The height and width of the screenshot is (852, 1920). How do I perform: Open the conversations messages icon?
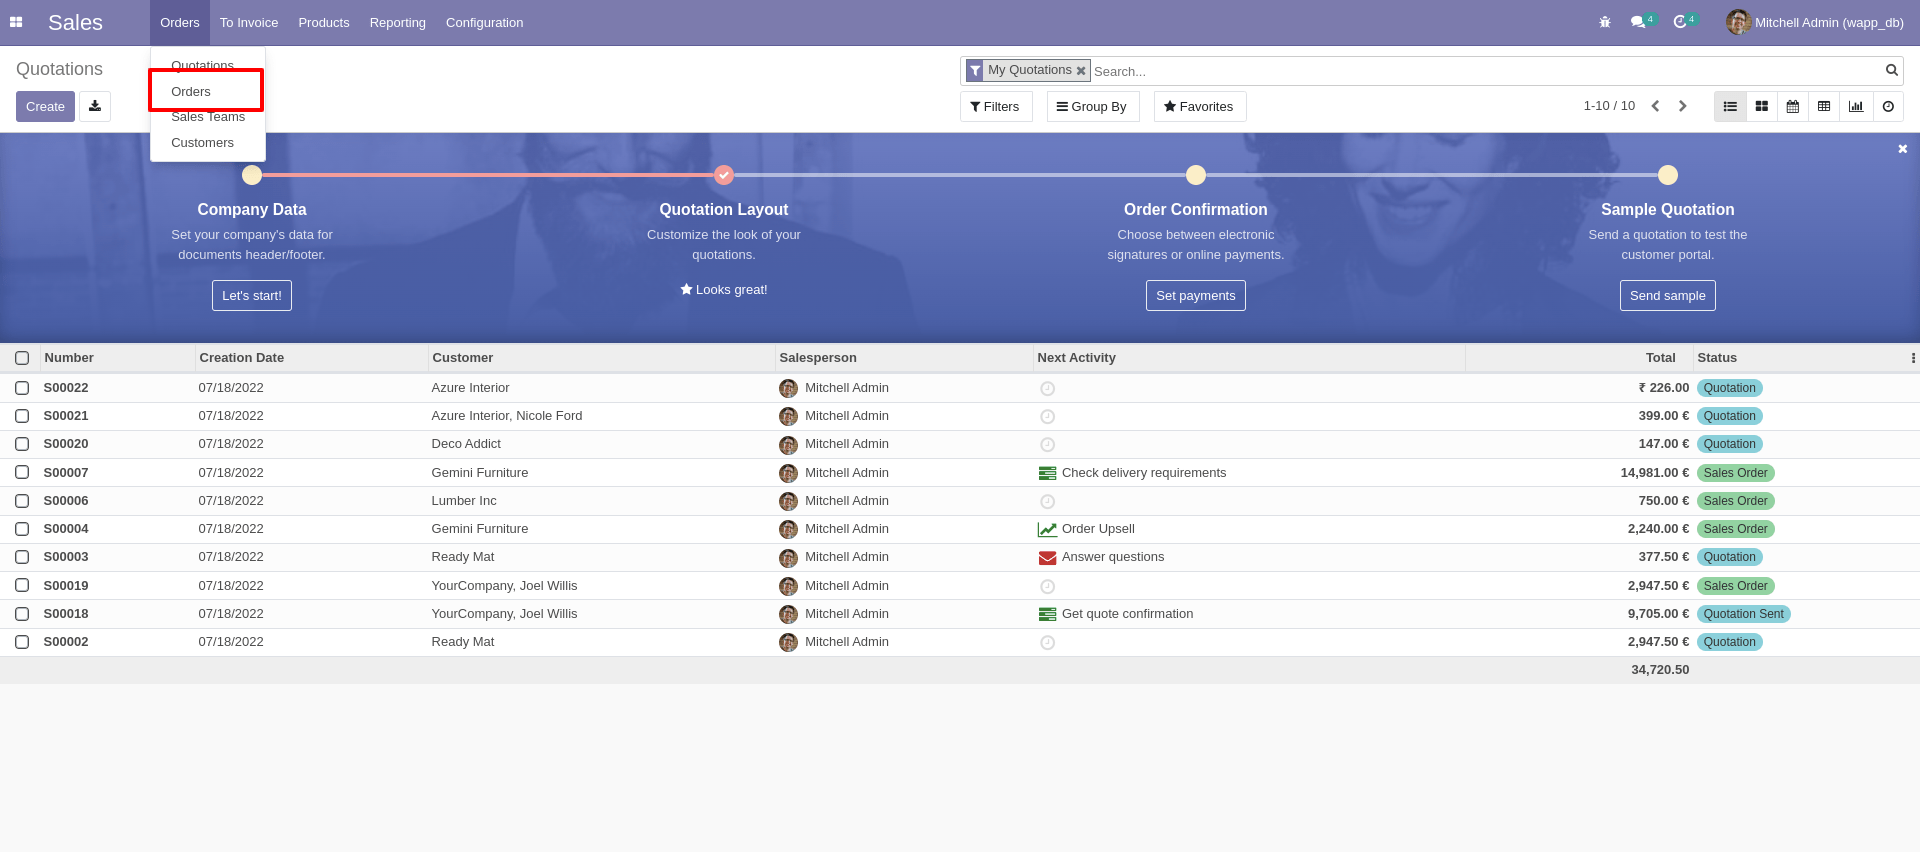[x=1638, y=22]
